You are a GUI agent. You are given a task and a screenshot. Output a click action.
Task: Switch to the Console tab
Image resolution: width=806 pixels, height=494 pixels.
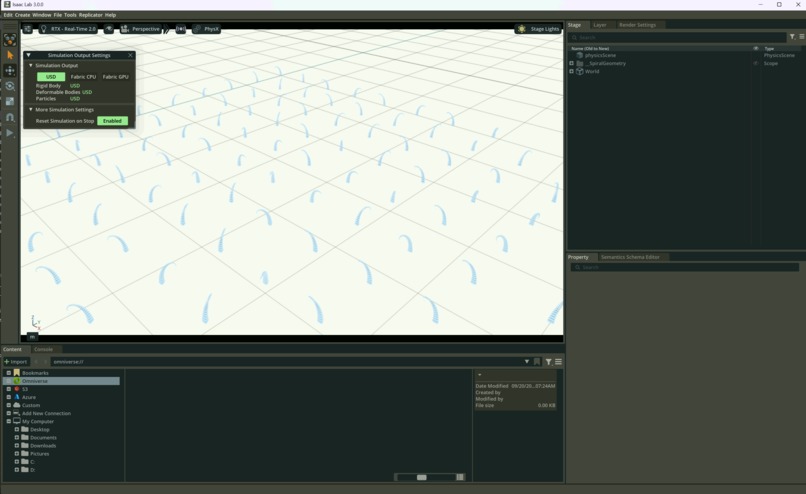(43, 349)
